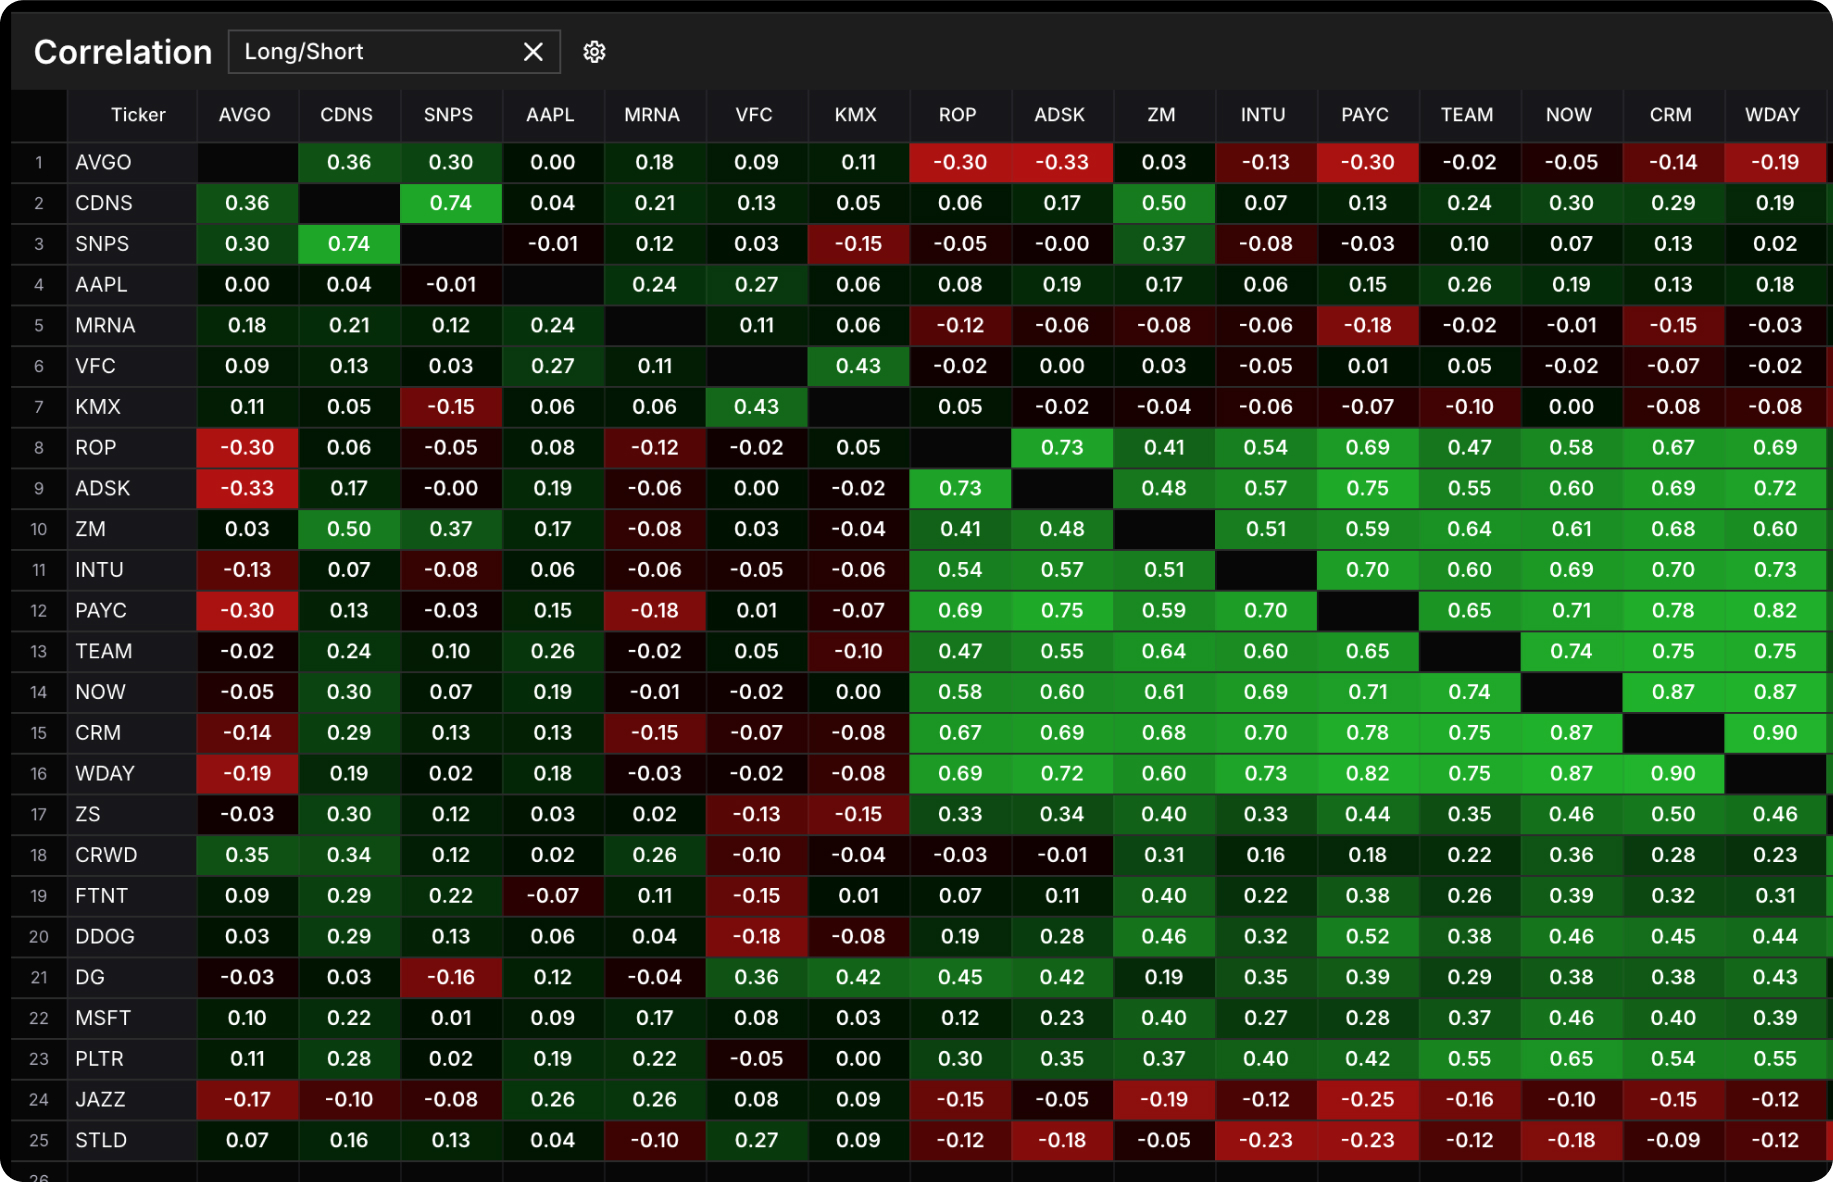
Task: Click ROP row ADSK cell 0.73
Action: pos(1062,448)
